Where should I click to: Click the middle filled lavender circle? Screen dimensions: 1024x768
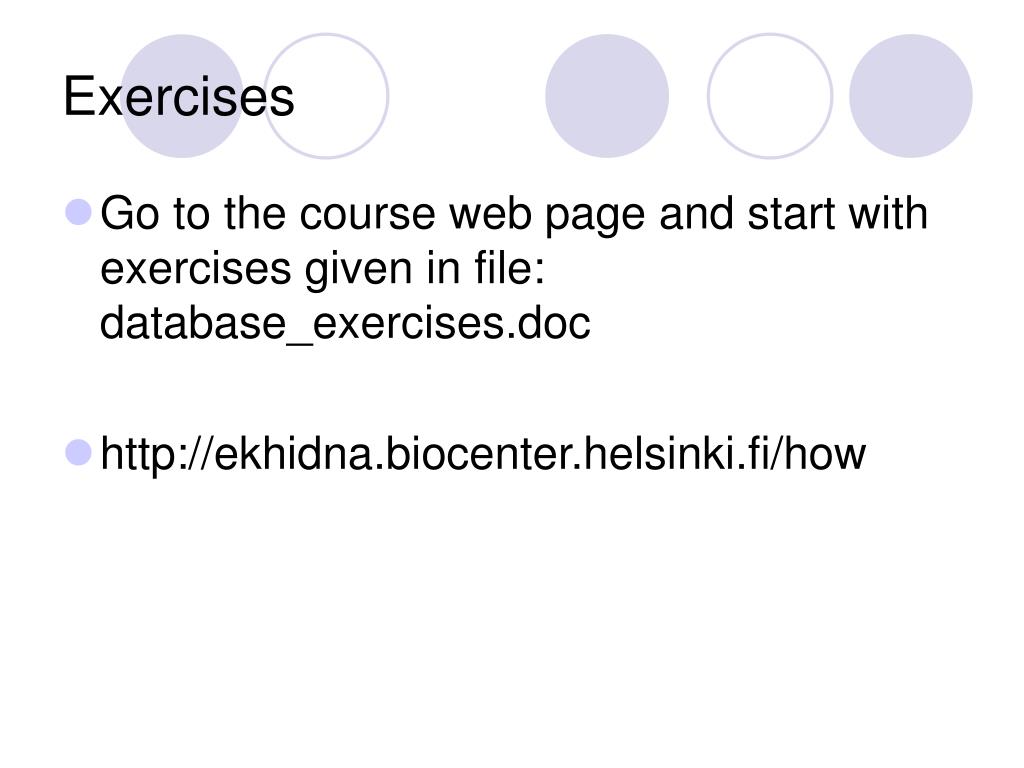(607, 96)
